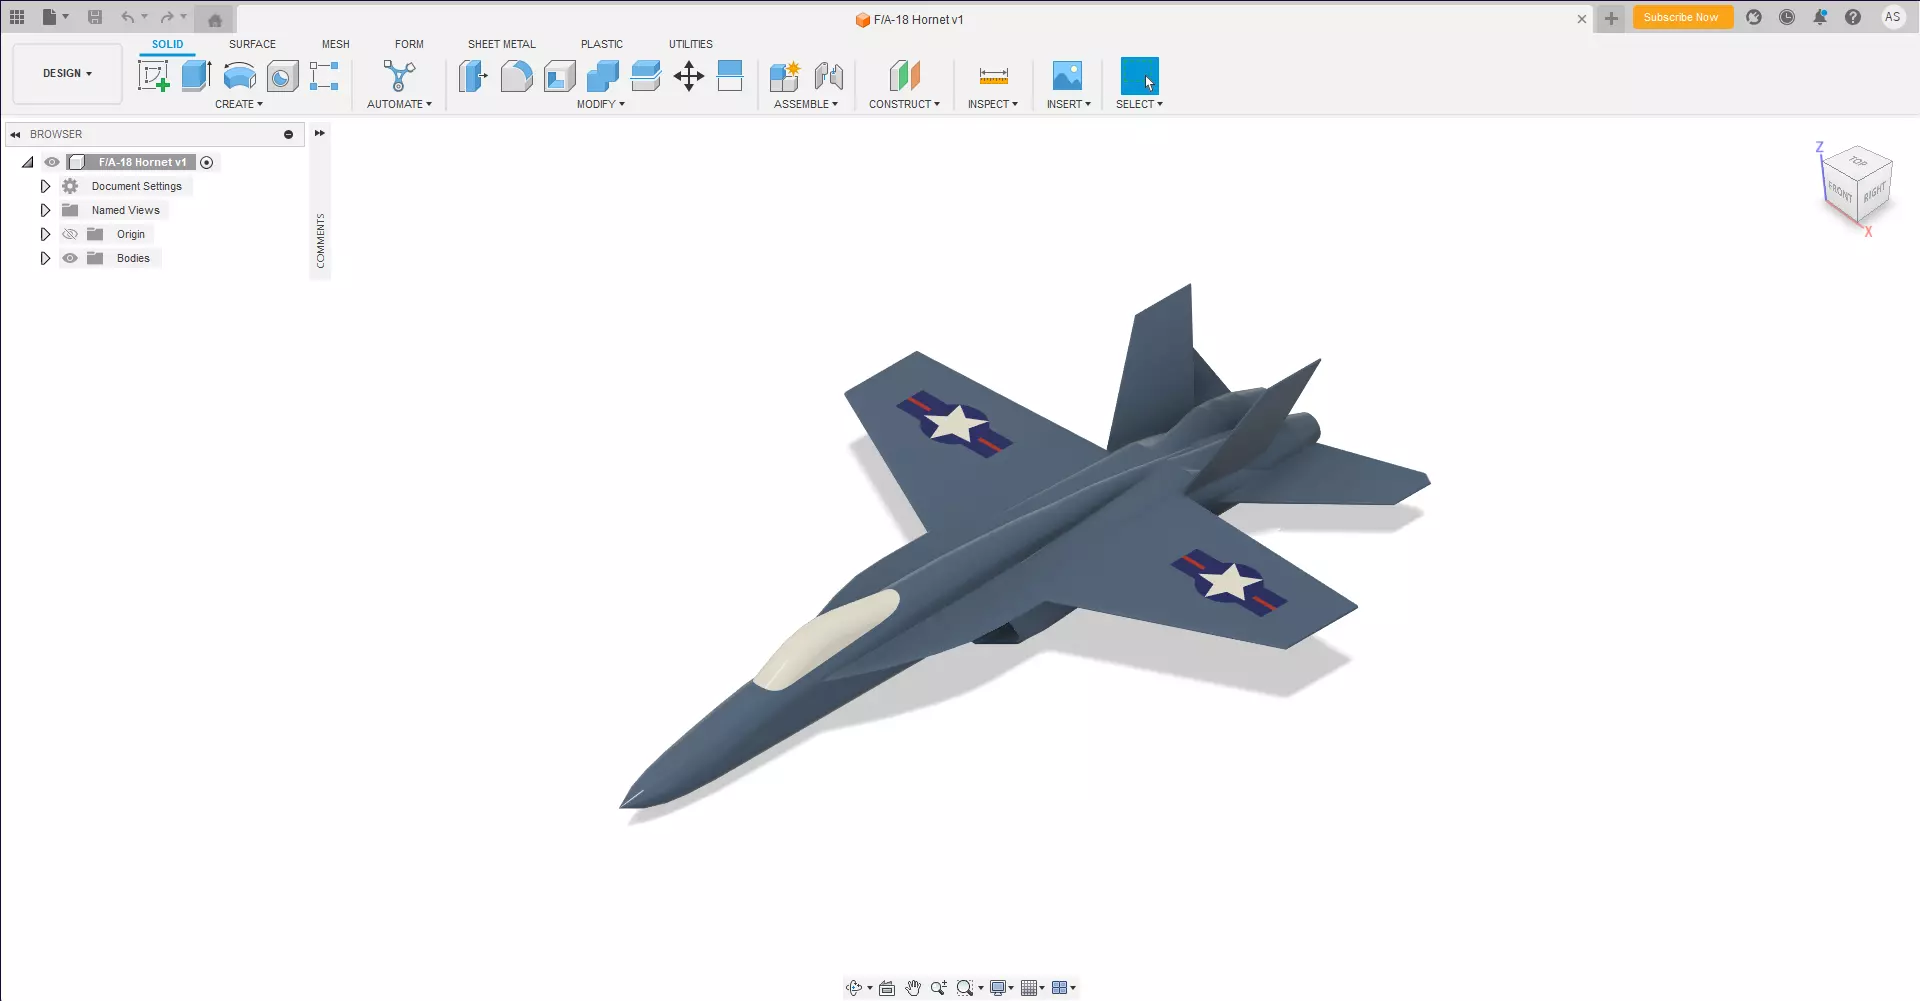Open the CREATE dropdown menu
1920x1001 pixels.
239,104
